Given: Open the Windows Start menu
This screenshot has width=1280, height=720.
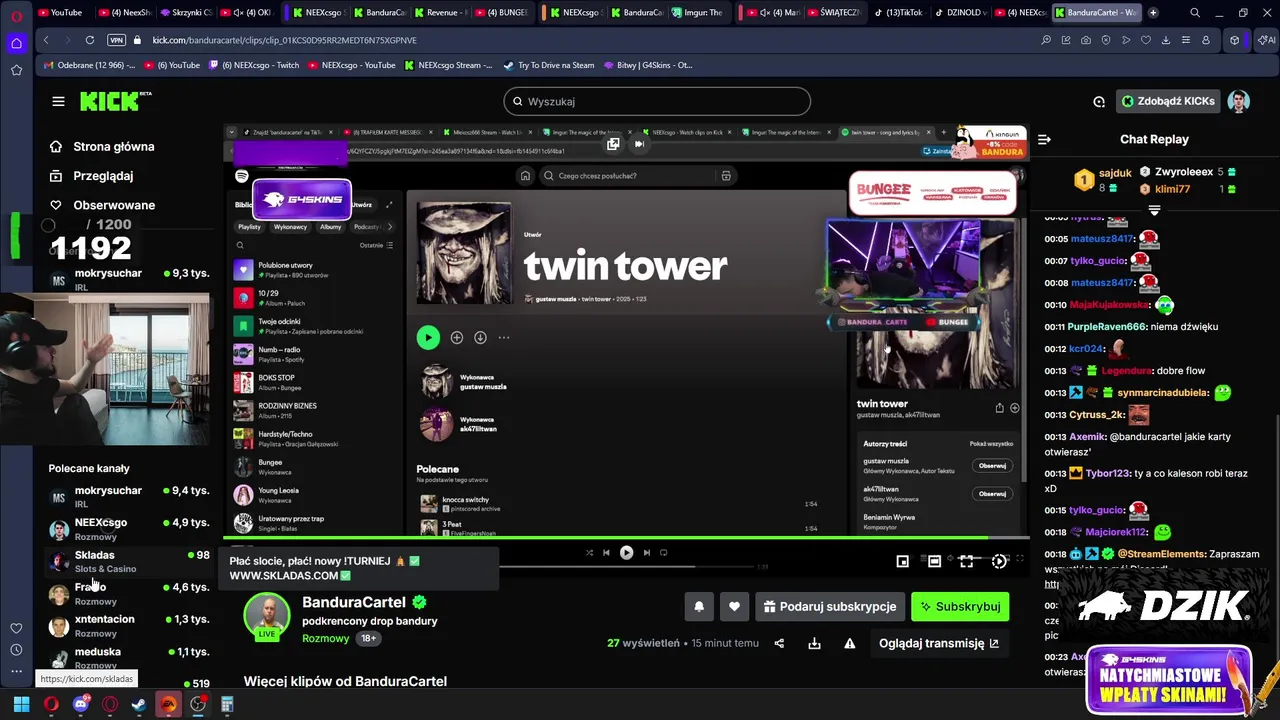Looking at the screenshot, I should [x=21, y=704].
